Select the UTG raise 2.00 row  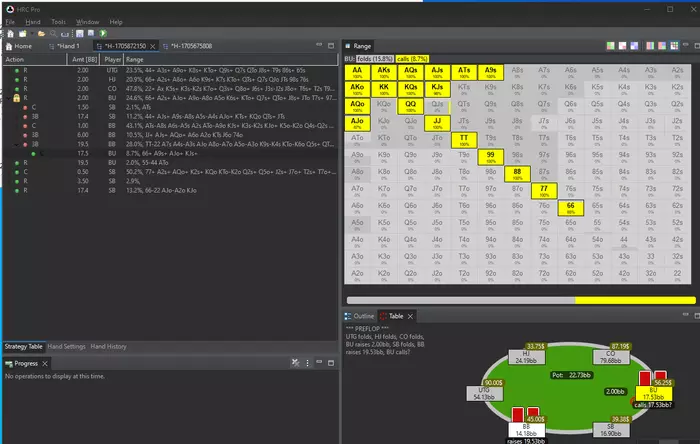click(171, 70)
